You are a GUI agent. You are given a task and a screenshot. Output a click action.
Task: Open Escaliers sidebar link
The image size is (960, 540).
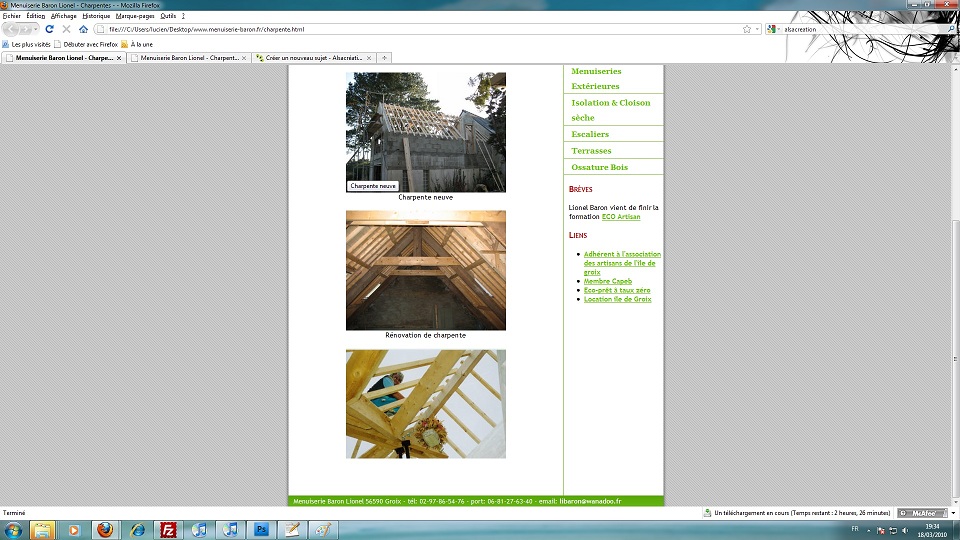point(590,134)
